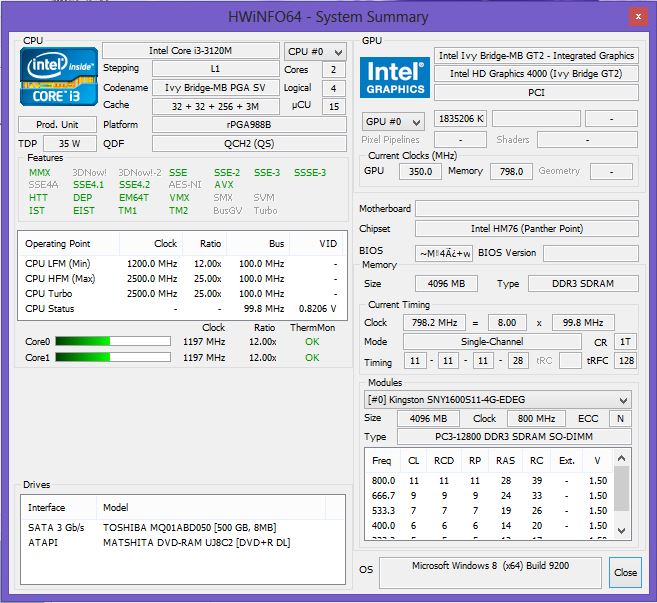Click the Logical value 4 field
Viewport: 657px width, 603px height.
pos(334,88)
